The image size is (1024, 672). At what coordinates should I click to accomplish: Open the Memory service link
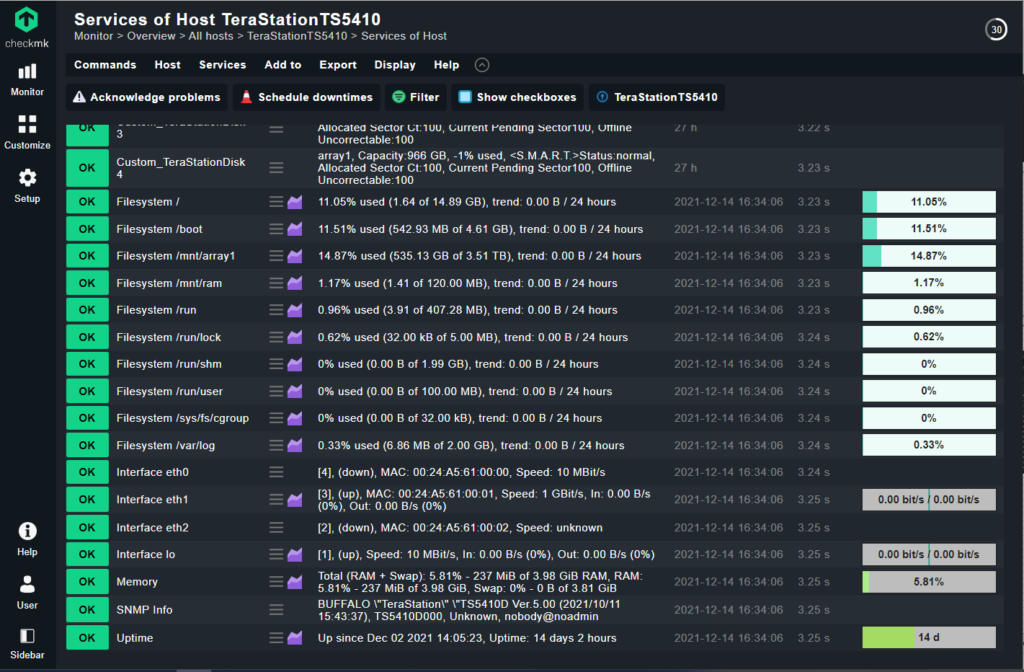137,582
